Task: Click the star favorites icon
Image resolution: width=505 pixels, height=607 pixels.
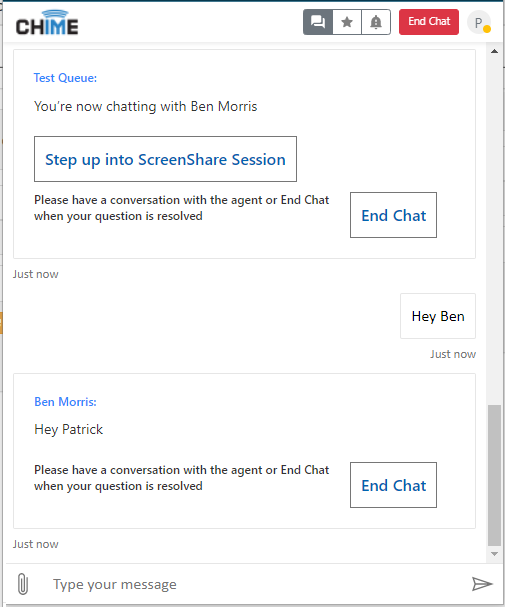Action: click(x=347, y=22)
